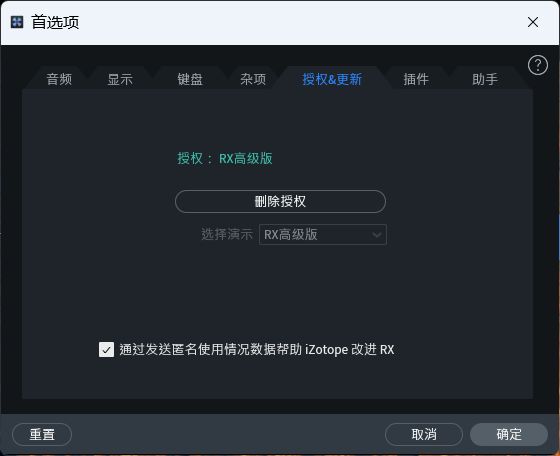Close the 首选项 dialog window
The height and width of the screenshot is (456, 560).
pos(533,22)
